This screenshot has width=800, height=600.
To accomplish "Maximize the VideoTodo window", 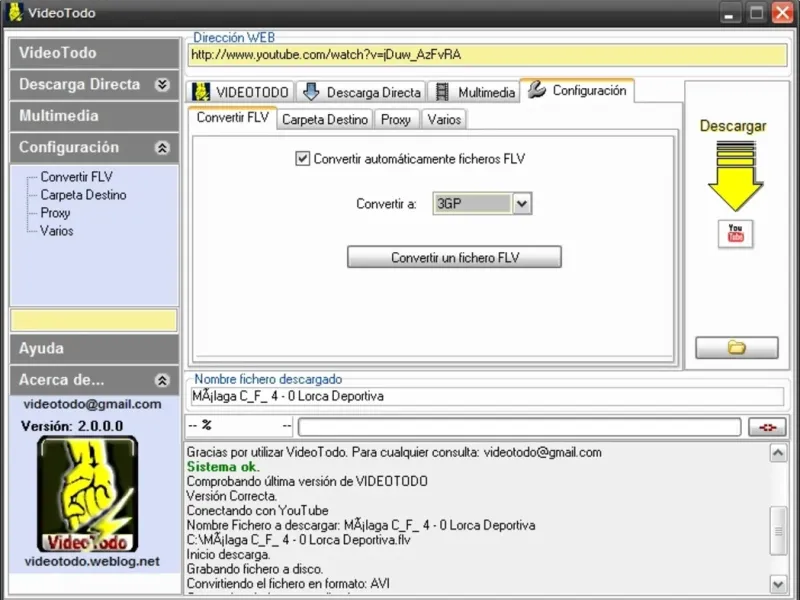I will pyautogui.click(x=757, y=13).
